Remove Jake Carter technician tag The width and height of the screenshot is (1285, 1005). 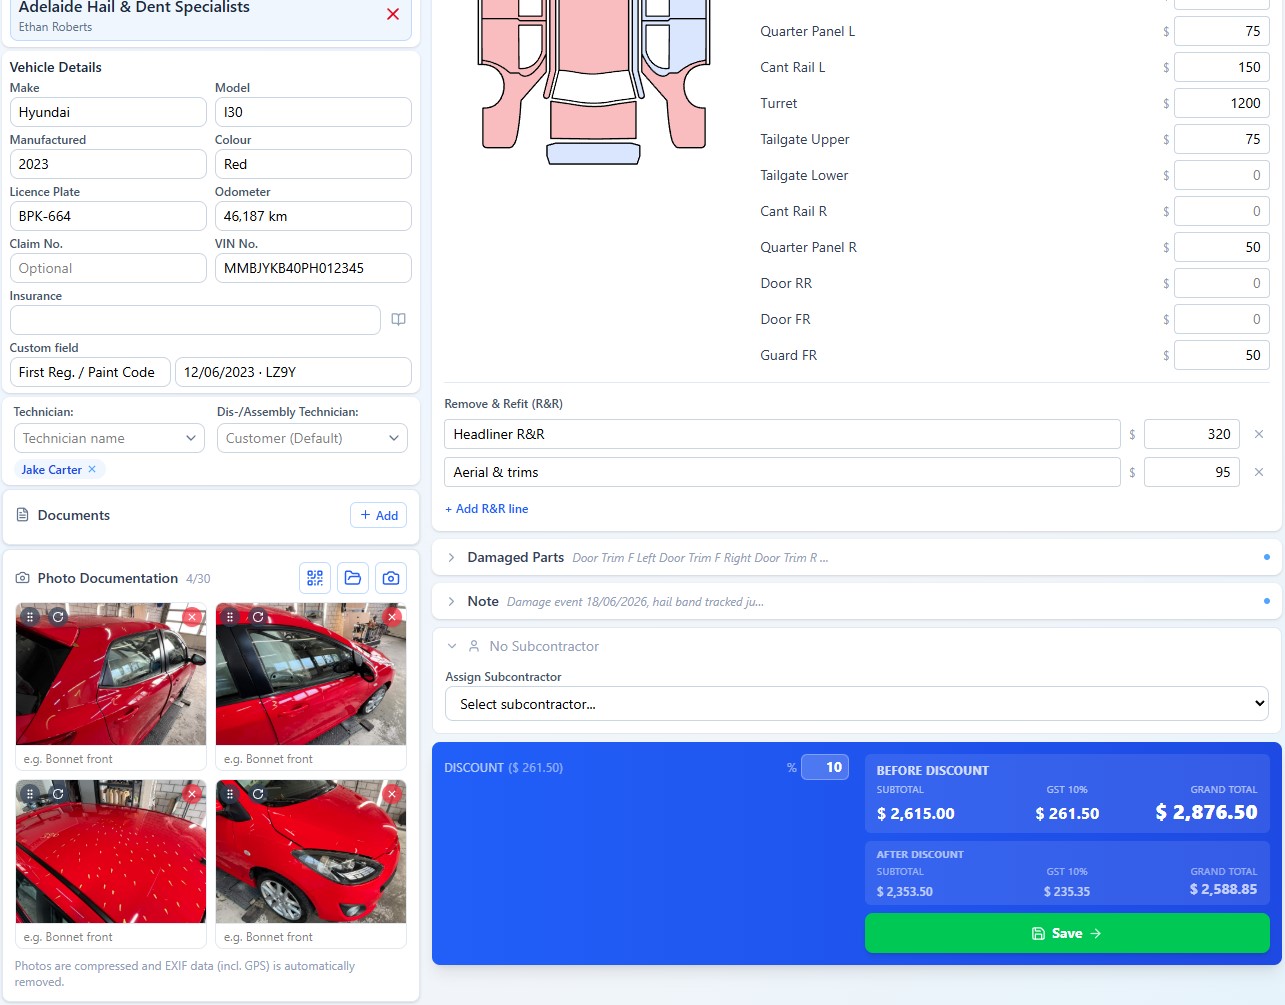coord(92,469)
